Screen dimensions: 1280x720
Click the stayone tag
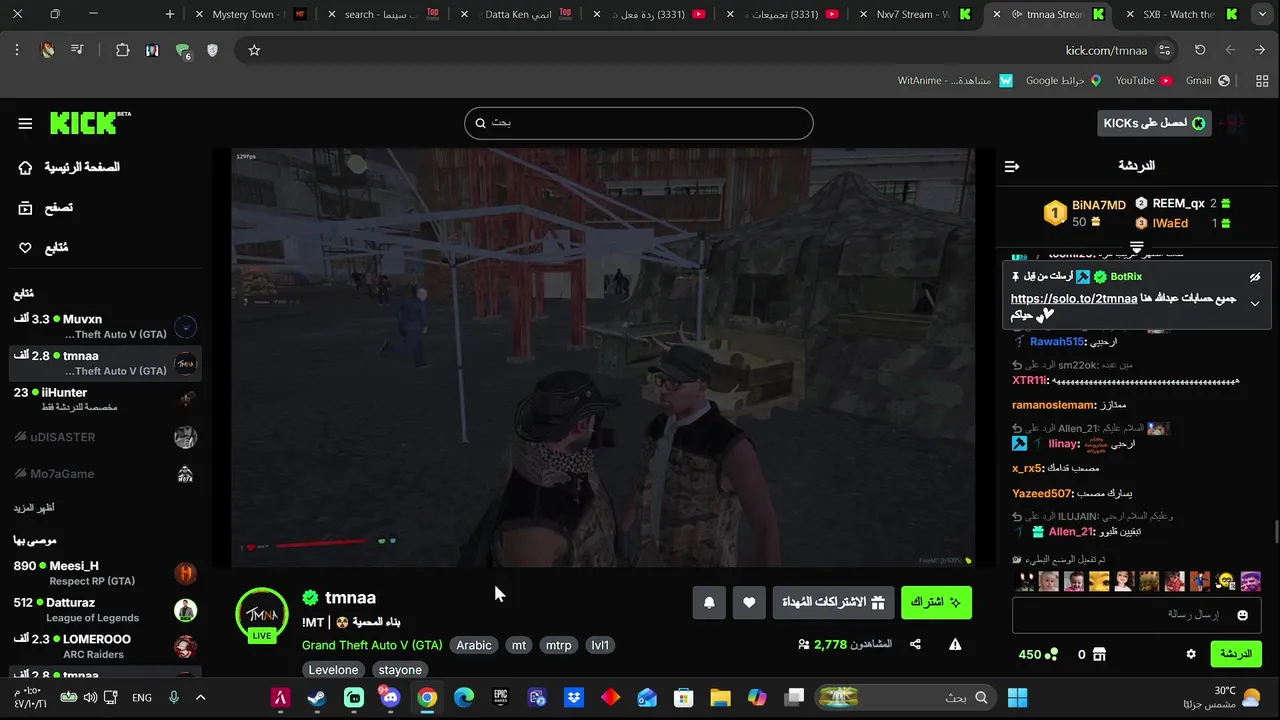(400, 670)
